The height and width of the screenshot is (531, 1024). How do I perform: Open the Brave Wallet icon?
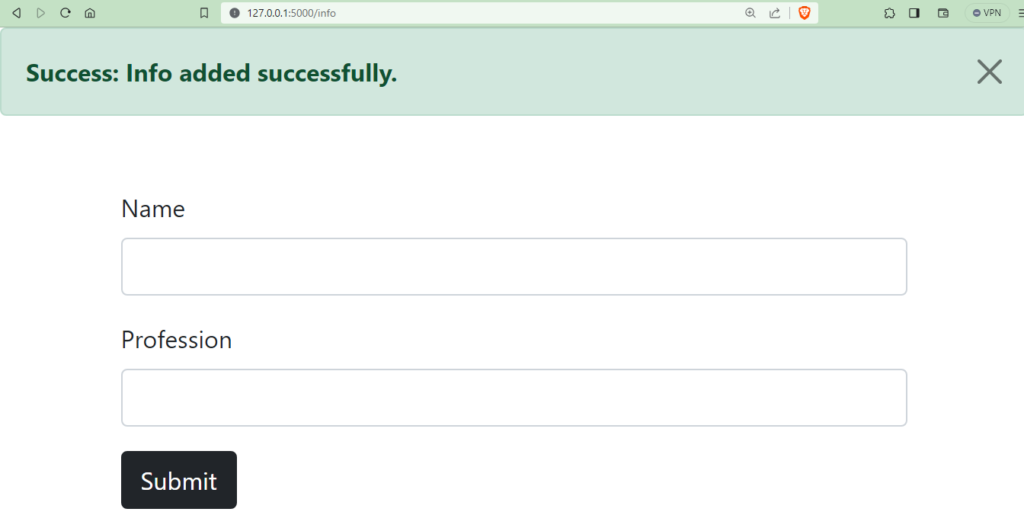(x=943, y=13)
